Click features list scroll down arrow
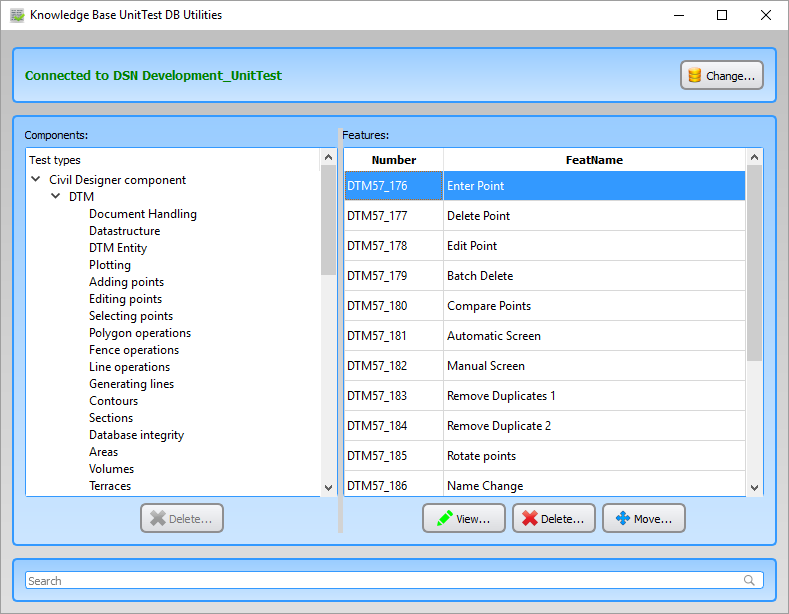The image size is (789, 614). click(x=754, y=488)
